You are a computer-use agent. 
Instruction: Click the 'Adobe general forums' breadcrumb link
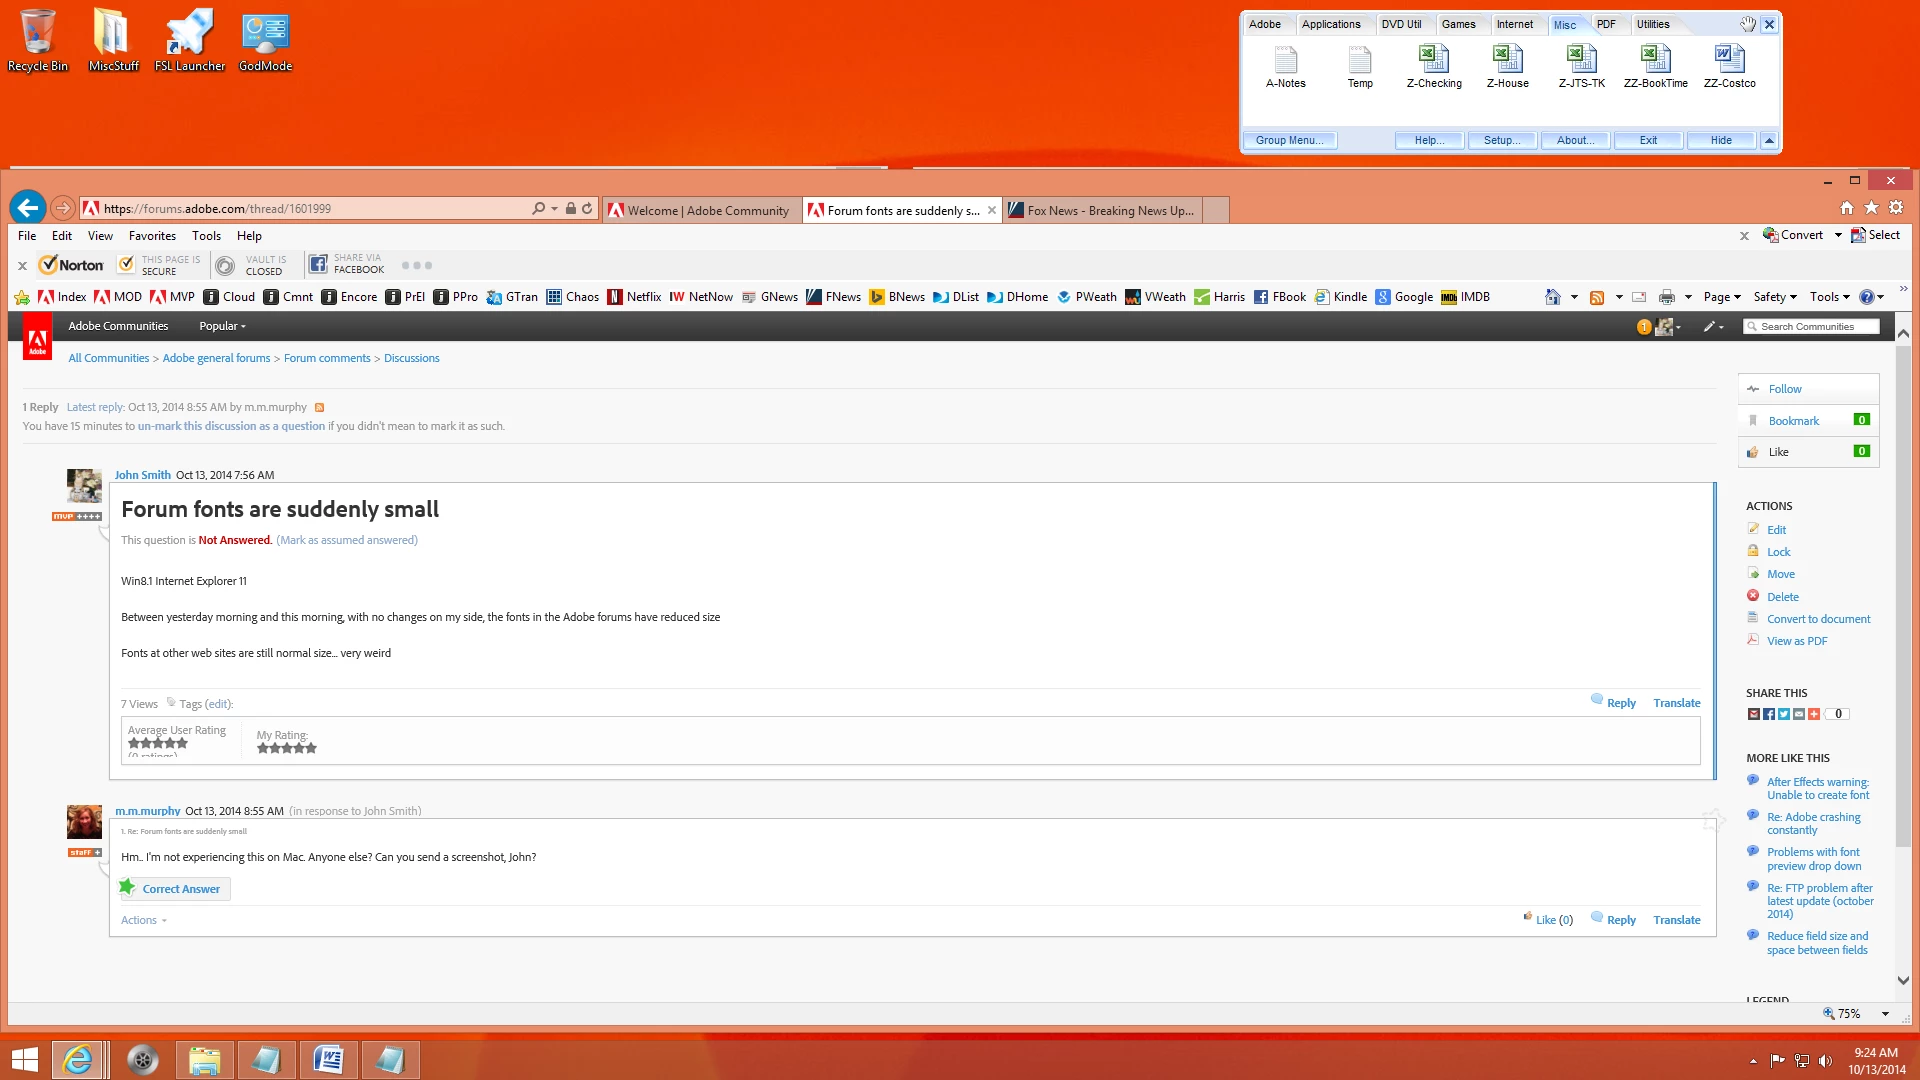pos(216,358)
